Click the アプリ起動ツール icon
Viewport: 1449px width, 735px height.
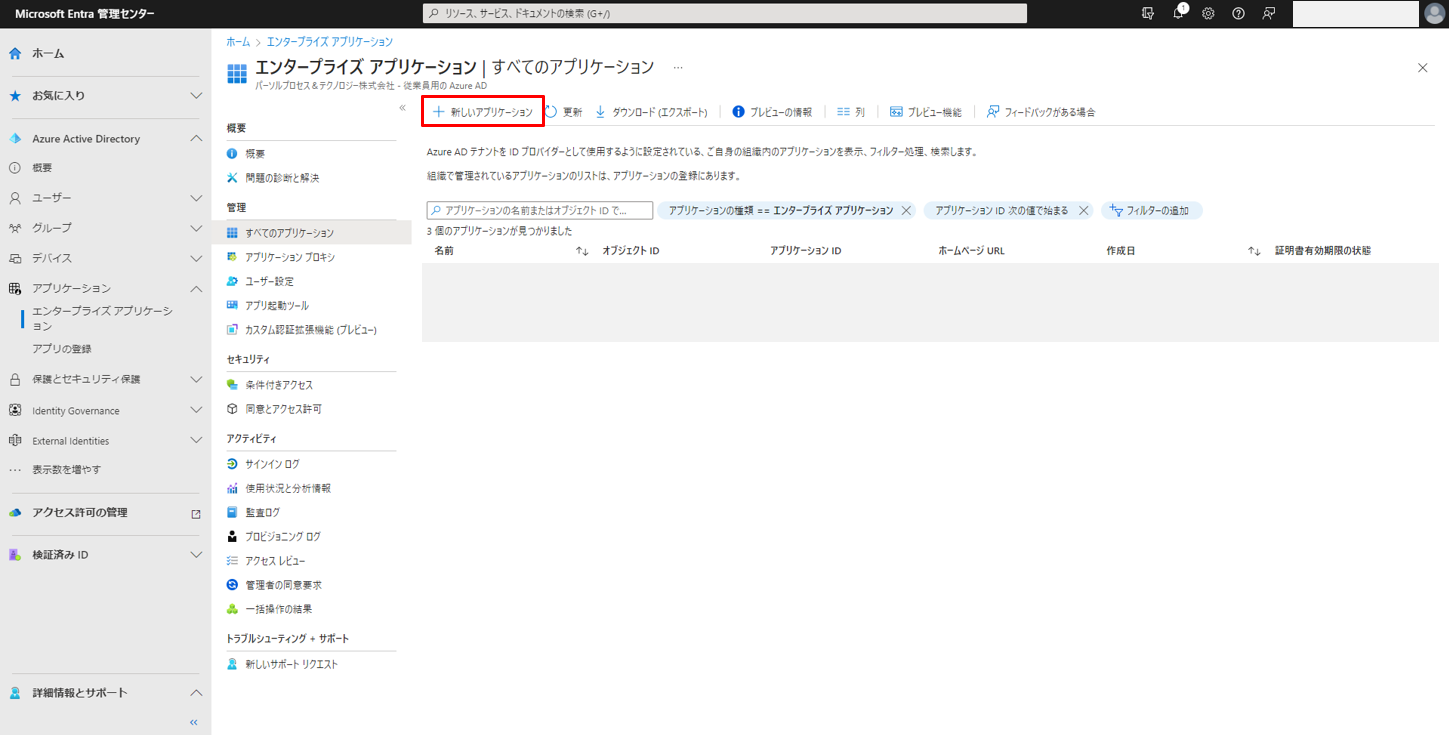[232, 305]
